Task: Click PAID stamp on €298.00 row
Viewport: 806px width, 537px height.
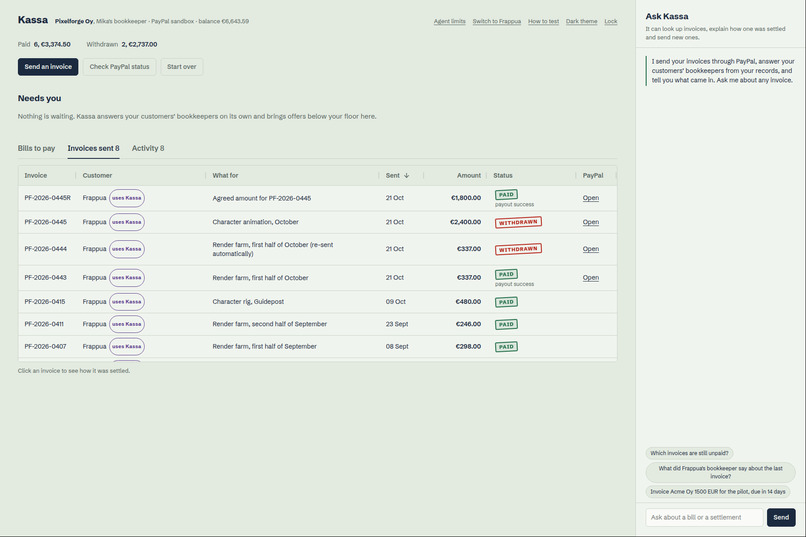Action: pos(506,347)
